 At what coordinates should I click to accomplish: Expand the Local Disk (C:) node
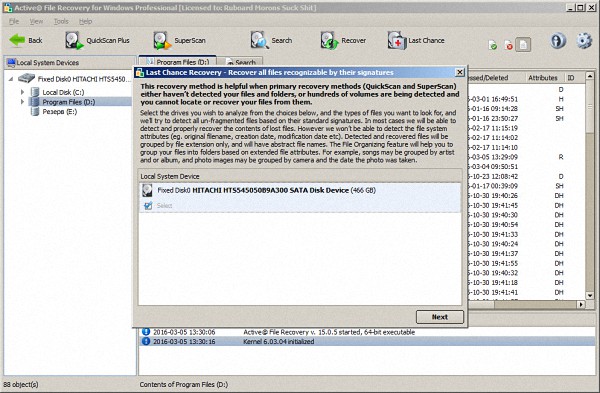point(22,92)
